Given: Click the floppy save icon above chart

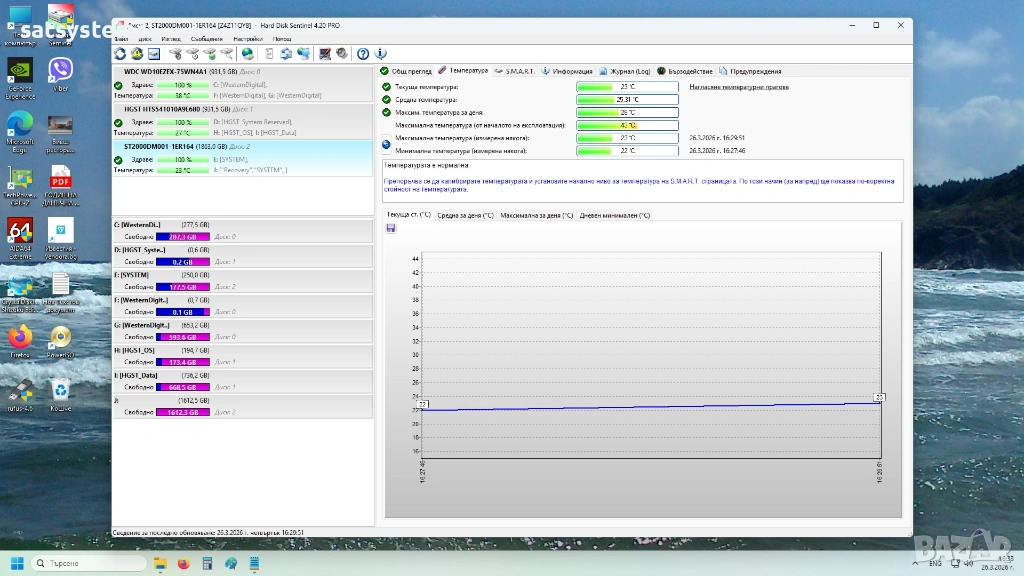Looking at the screenshot, I should 390,228.
